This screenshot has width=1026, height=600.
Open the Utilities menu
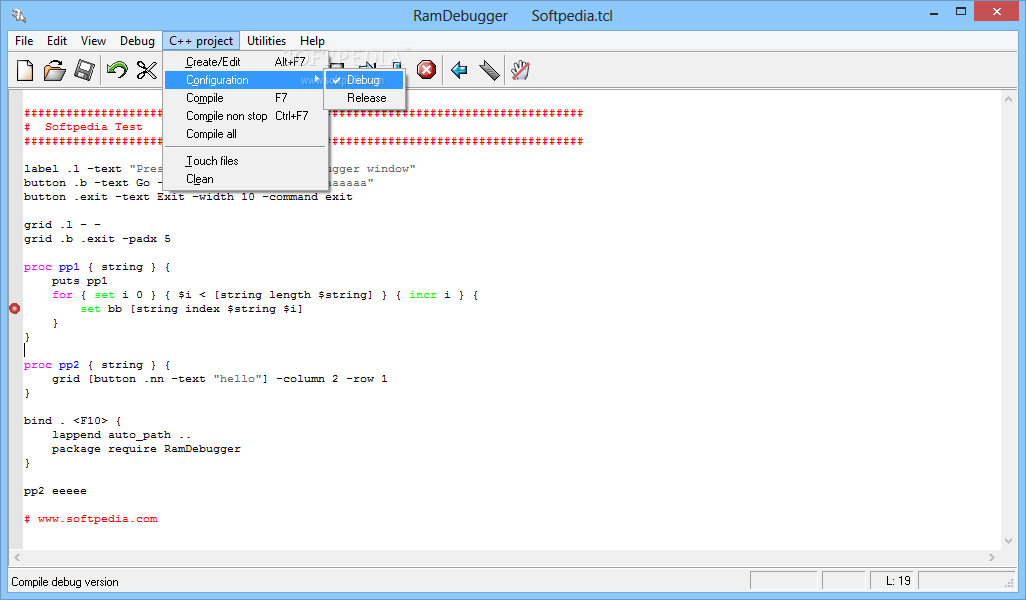(266, 41)
